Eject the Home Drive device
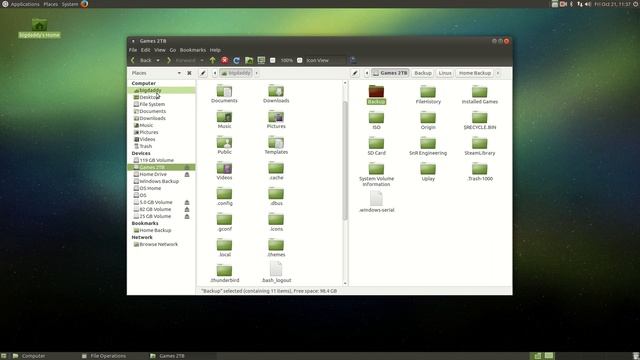640x360 pixels. click(x=187, y=174)
